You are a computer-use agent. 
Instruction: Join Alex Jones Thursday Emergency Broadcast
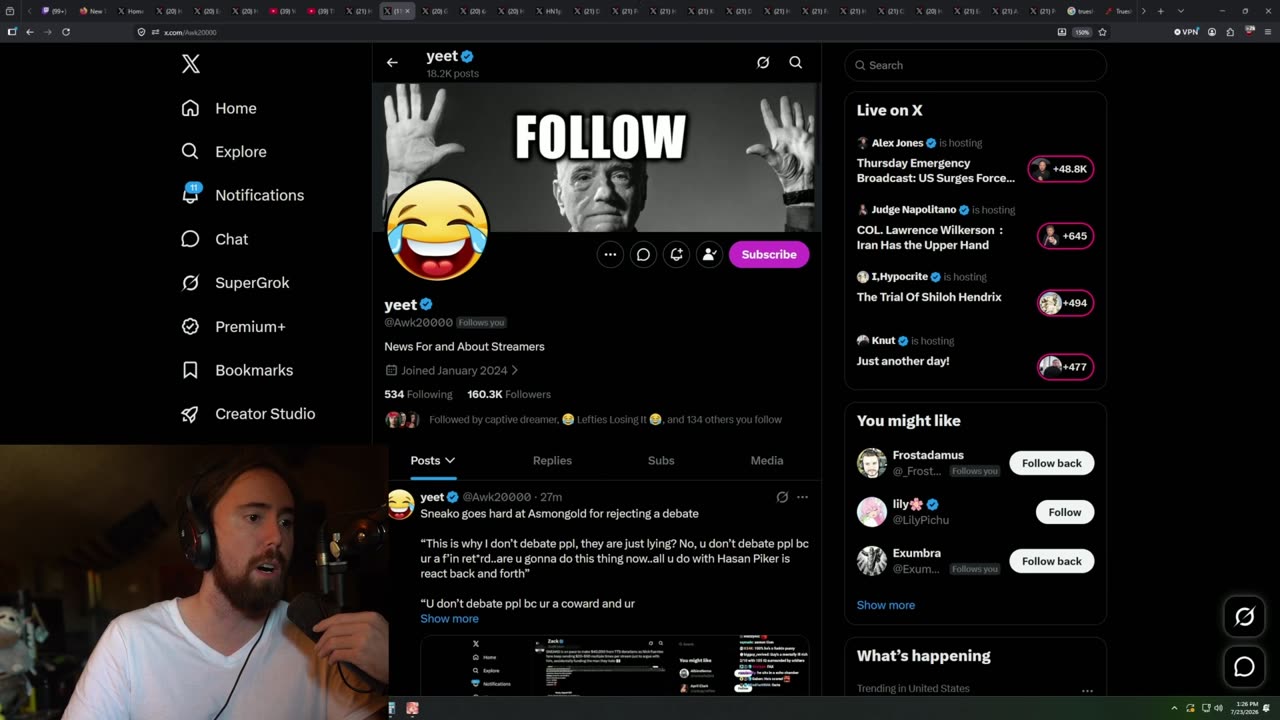click(x=936, y=170)
